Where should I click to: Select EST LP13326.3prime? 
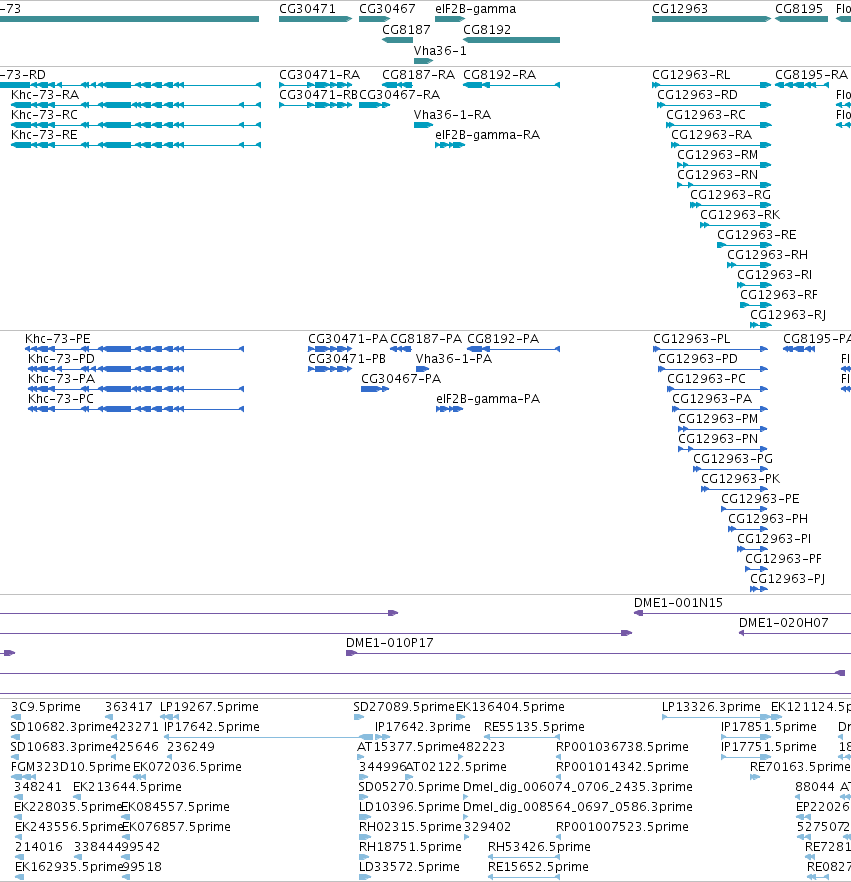point(711,707)
